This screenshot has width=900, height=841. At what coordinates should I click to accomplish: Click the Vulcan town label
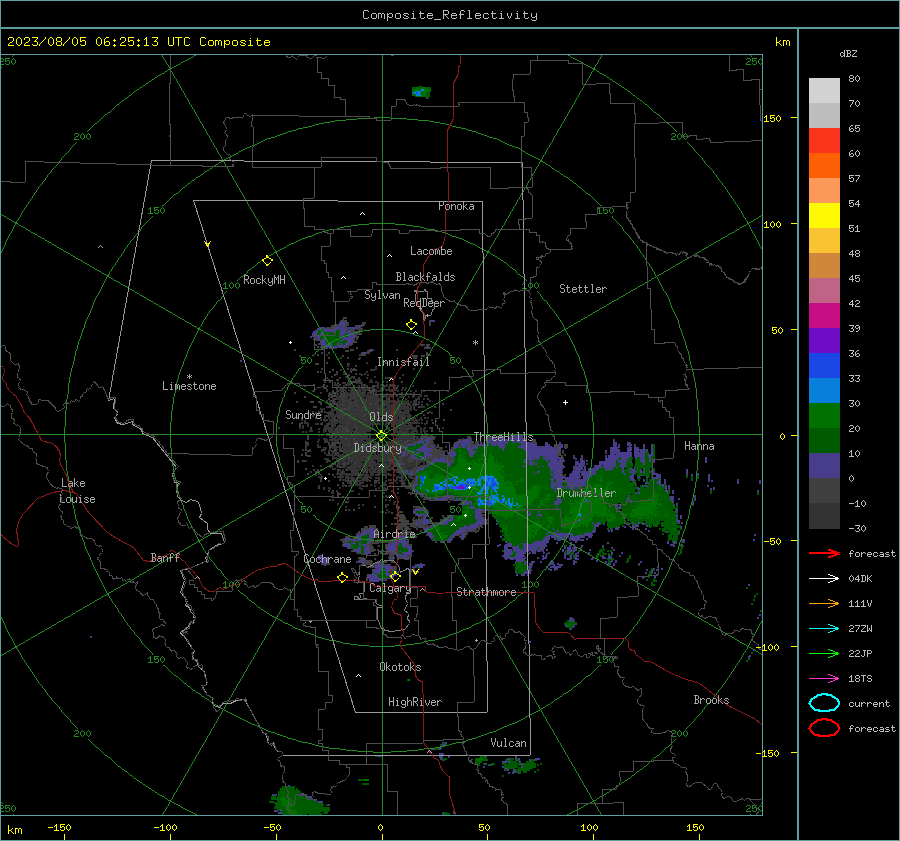508,743
